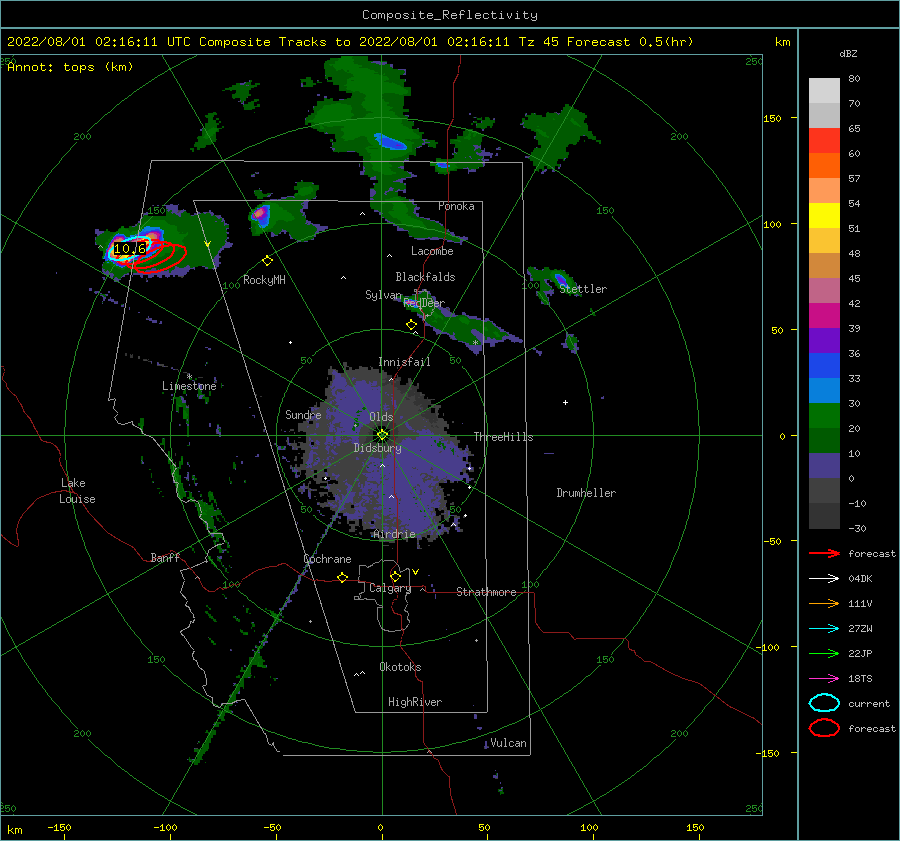Image resolution: width=900 pixels, height=841 pixels.
Task: Click the white 04DK arrow in legend
Action: (824, 578)
